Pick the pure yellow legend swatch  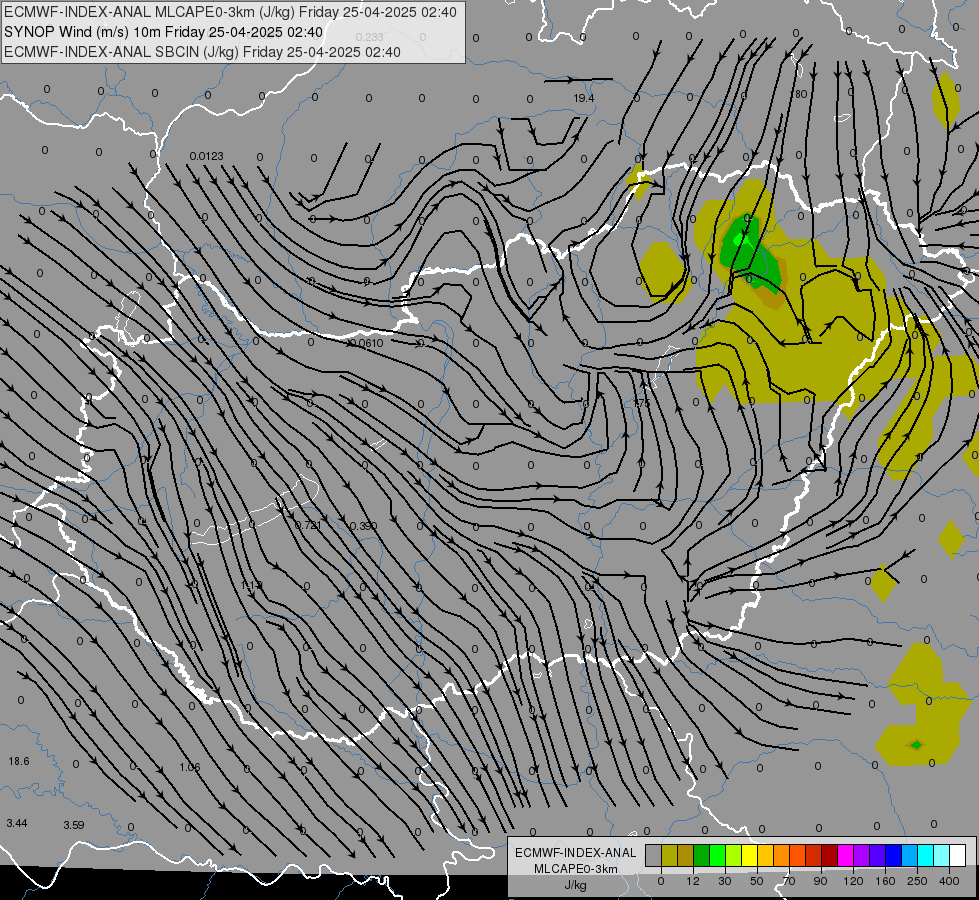750,856
